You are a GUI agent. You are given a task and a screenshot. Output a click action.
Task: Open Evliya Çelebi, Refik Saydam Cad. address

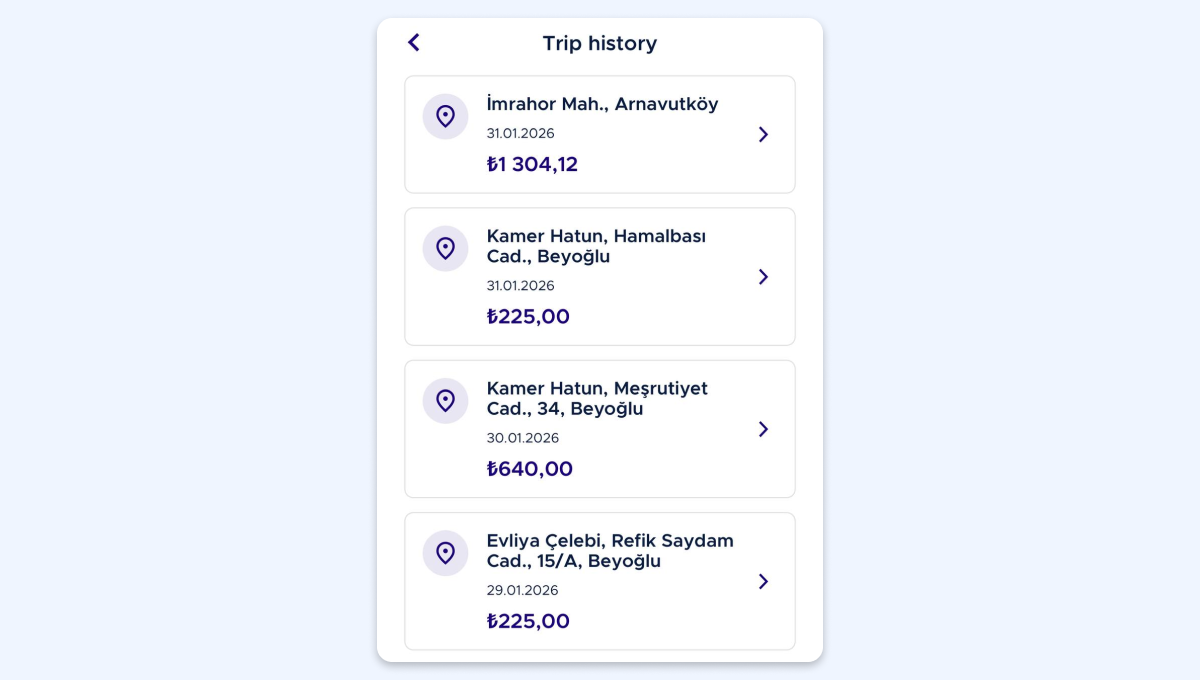610,551
